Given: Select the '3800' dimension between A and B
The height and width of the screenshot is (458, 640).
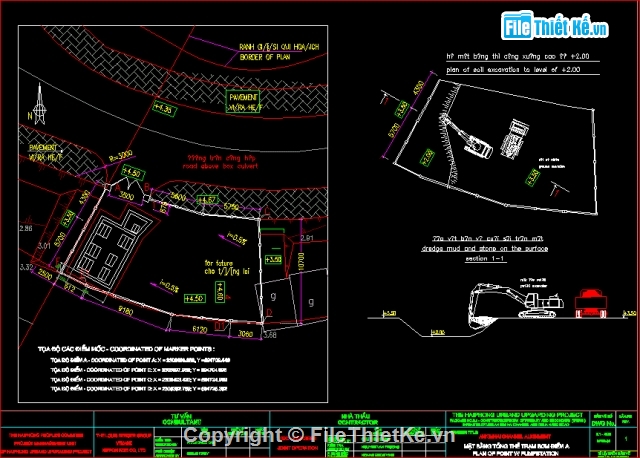Looking at the screenshot, I should pyautogui.click(x=126, y=196).
